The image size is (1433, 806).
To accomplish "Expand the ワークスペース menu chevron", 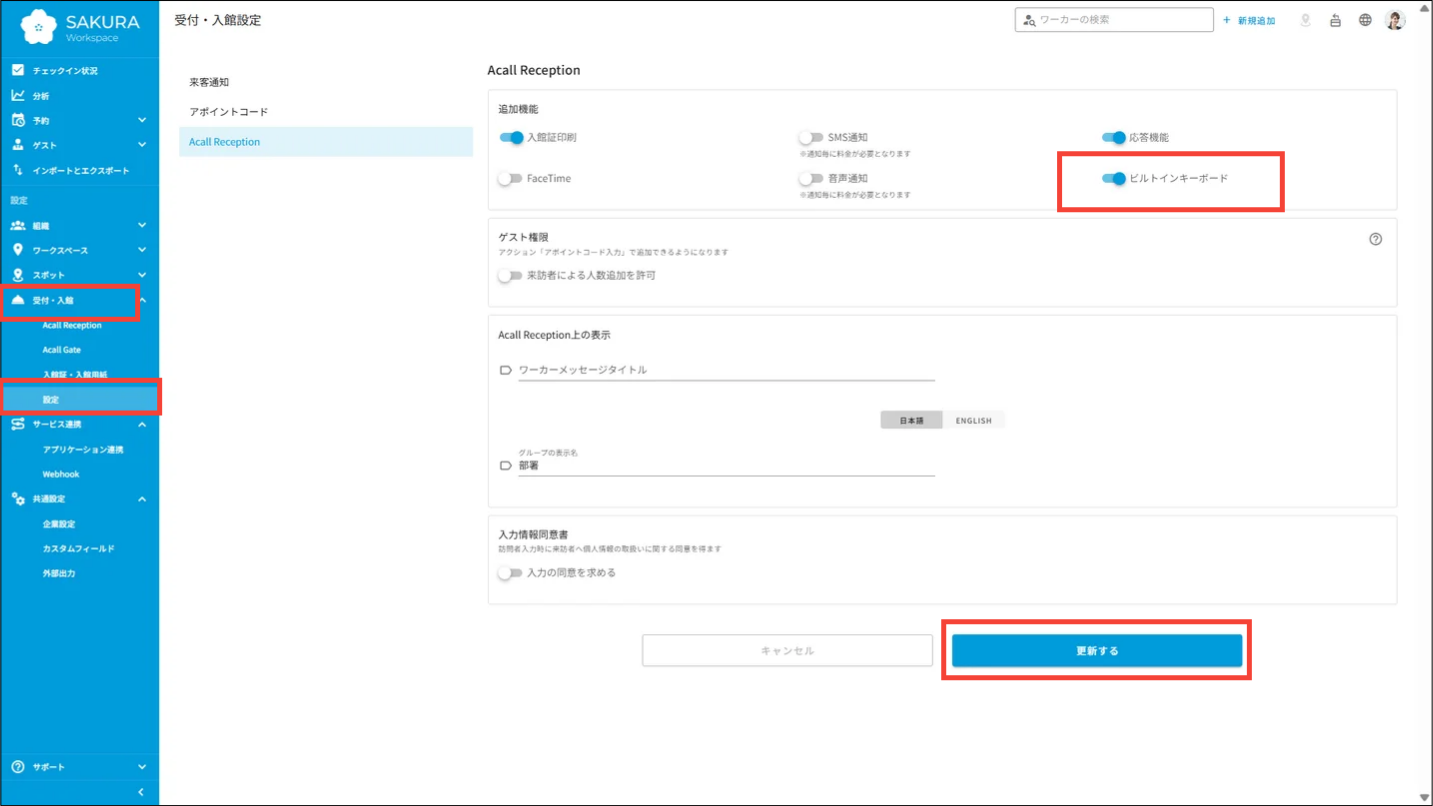I will (x=142, y=250).
